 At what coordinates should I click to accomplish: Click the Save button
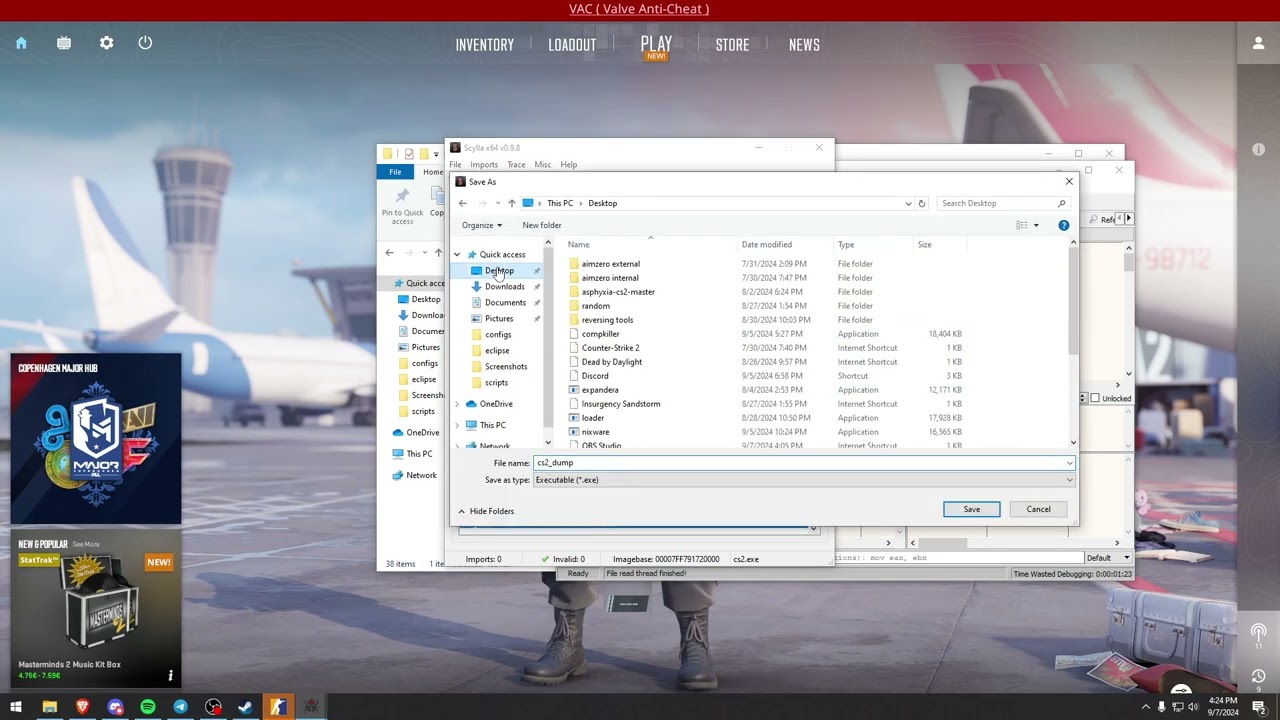tap(971, 509)
